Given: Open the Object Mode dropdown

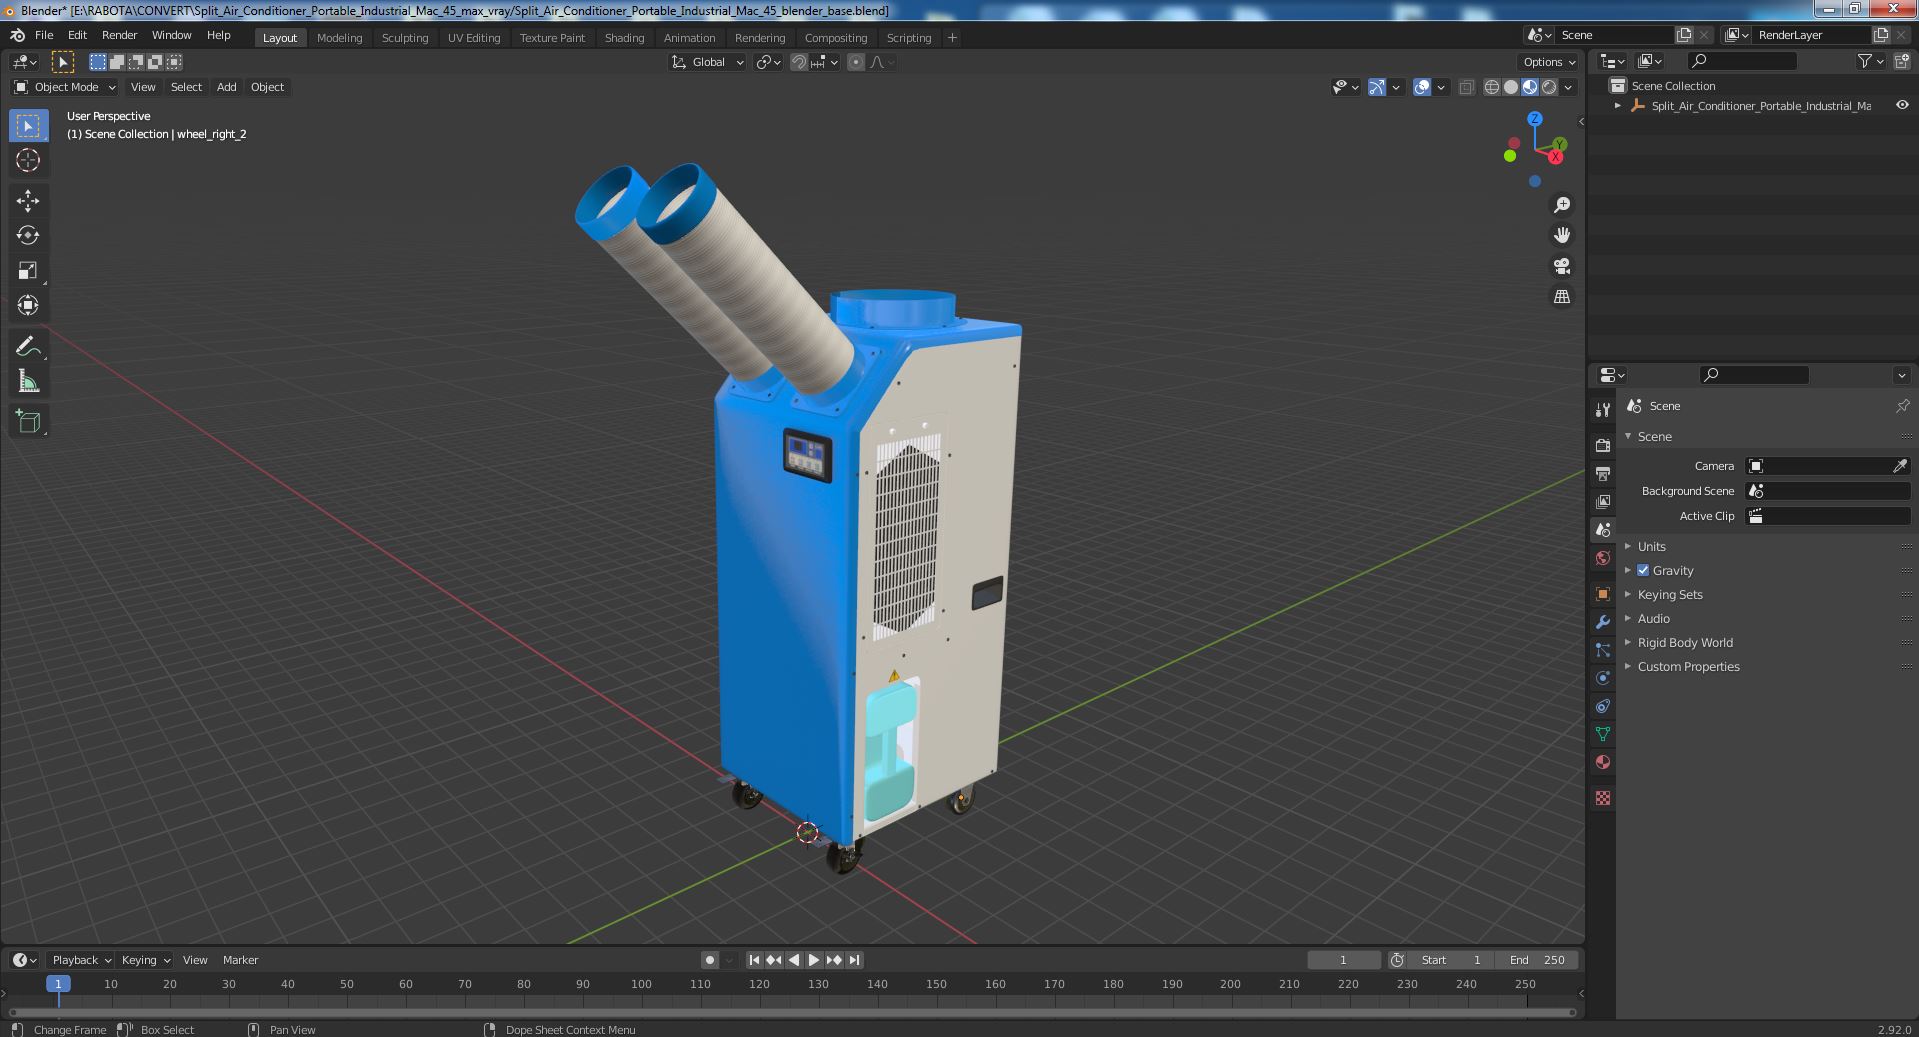Looking at the screenshot, I should pyautogui.click(x=65, y=87).
